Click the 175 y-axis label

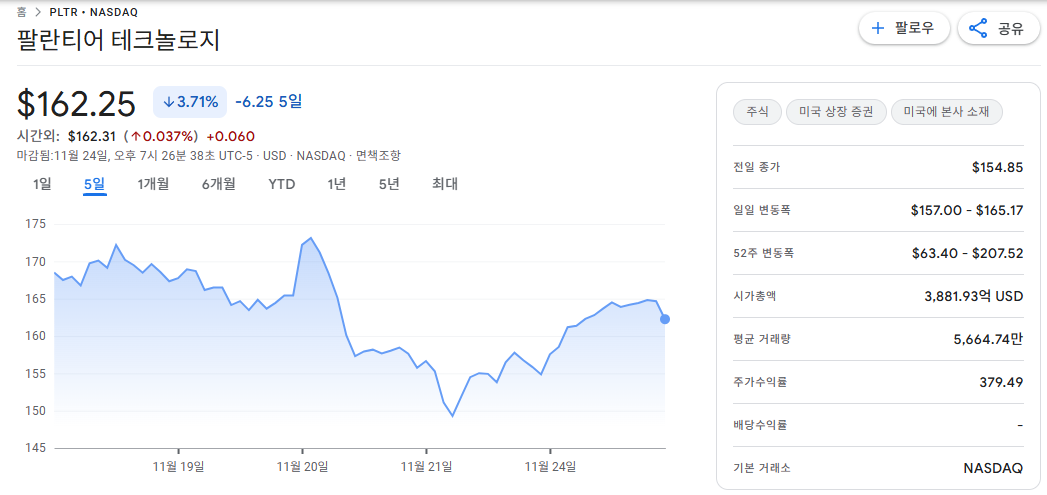pos(36,224)
